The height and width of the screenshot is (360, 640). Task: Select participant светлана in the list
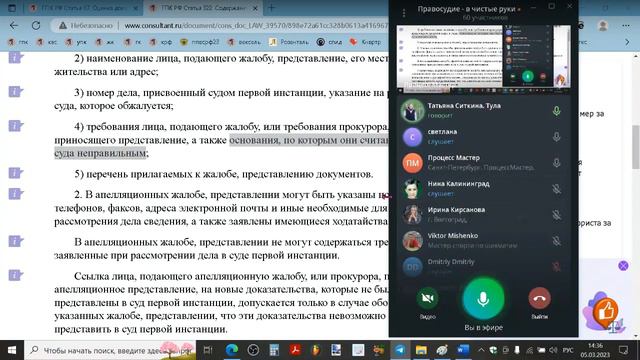(x=483, y=137)
